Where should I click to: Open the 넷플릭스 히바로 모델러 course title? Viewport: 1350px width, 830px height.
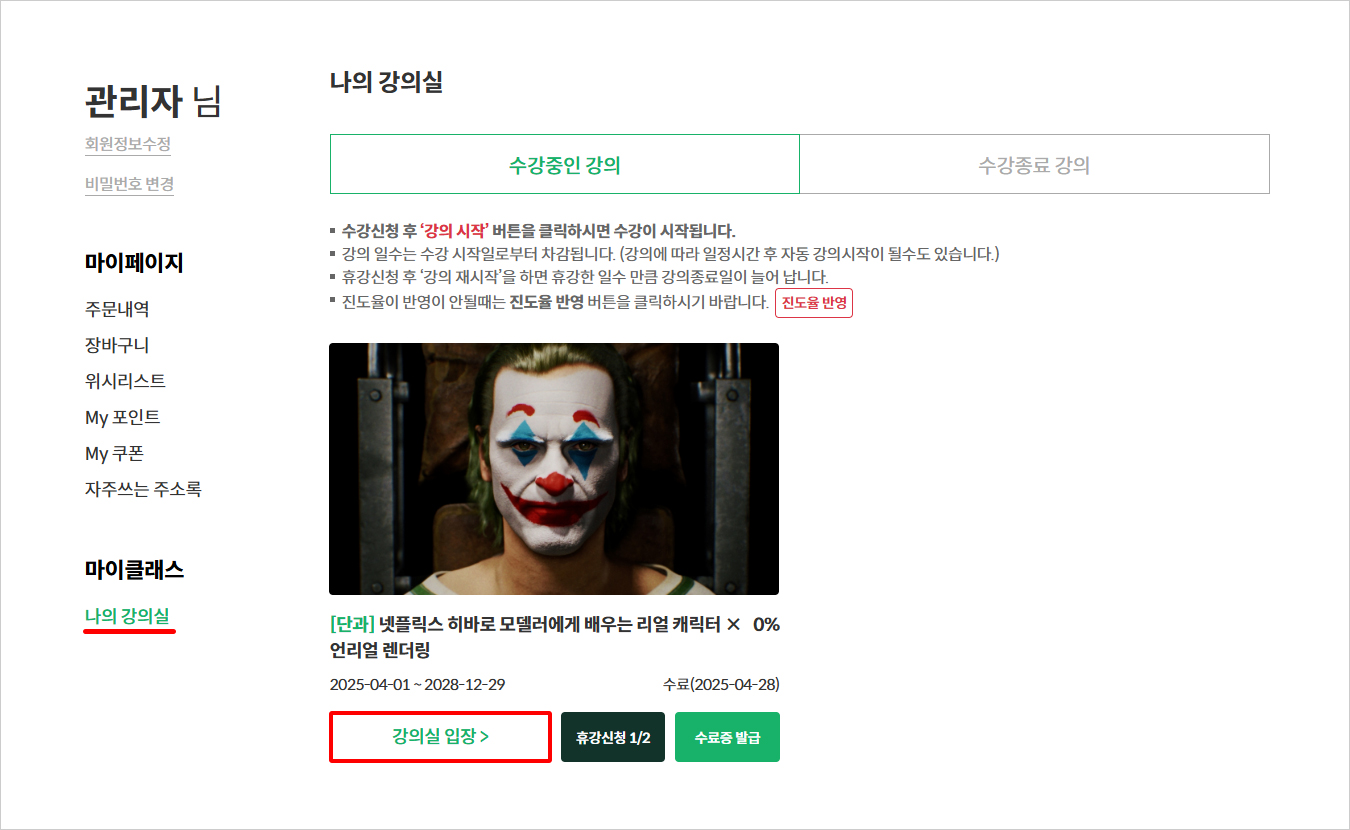point(534,637)
